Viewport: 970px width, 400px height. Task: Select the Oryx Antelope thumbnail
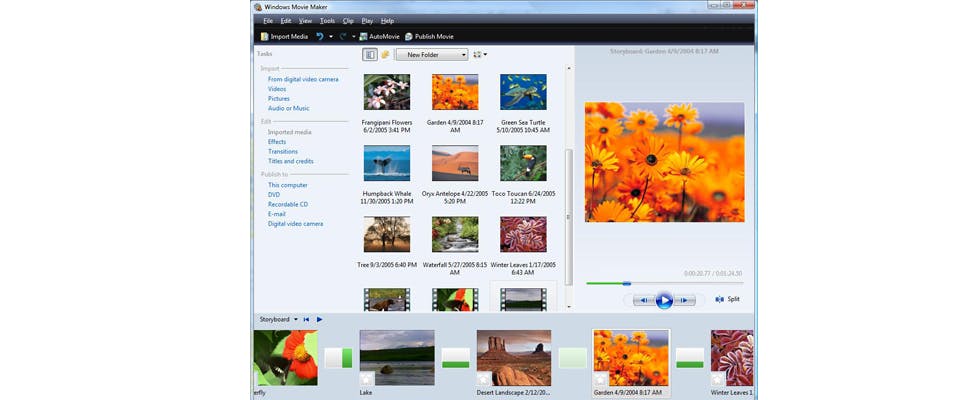click(455, 163)
